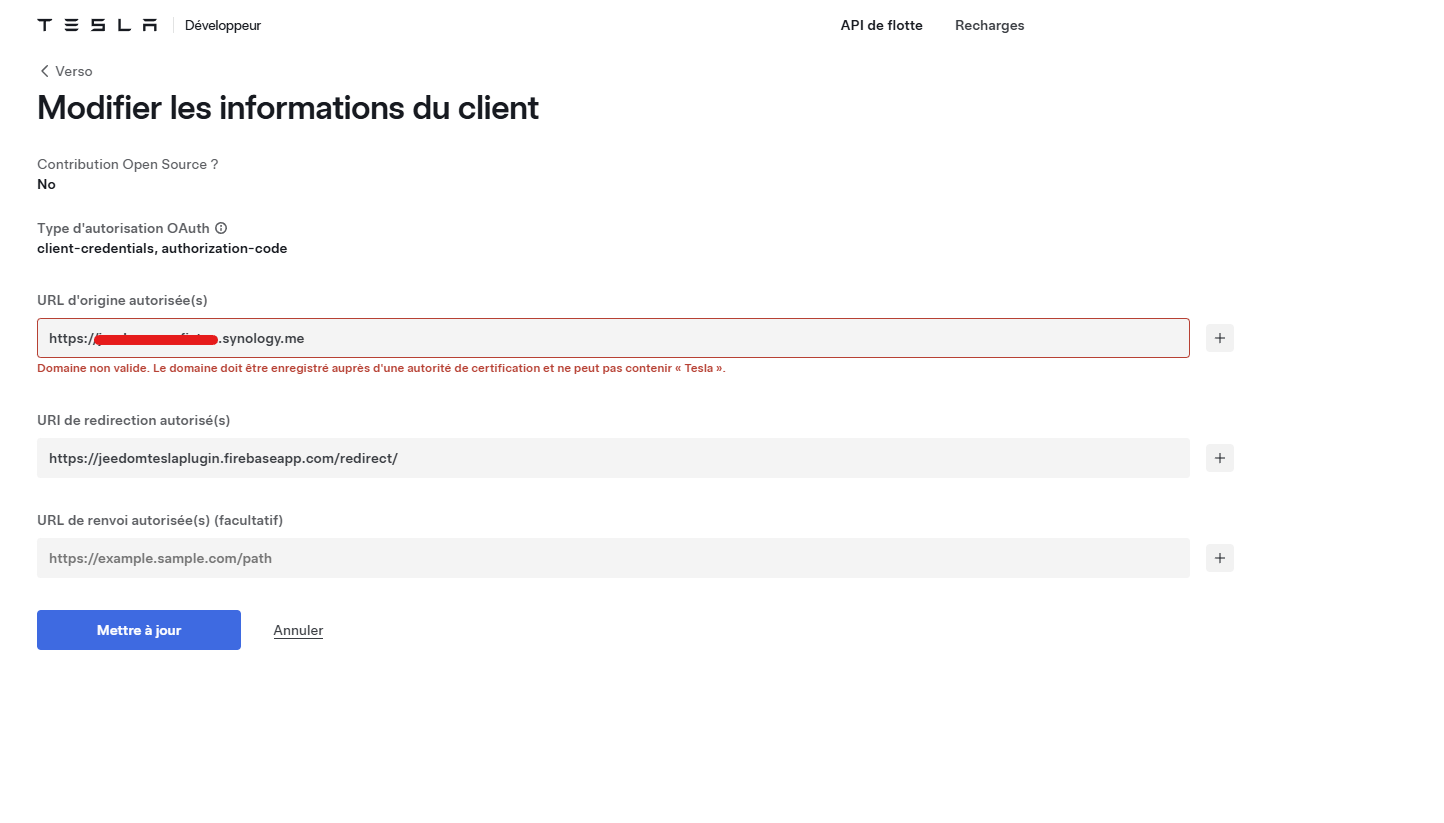Select the client-credentials, authorization-code value
The width and height of the screenshot is (1444, 823).
point(162,248)
